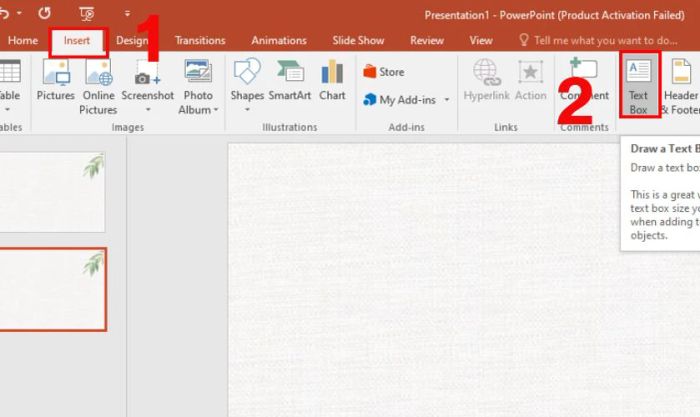
Task: Open the Insert ribbon tab
Action: tap(77, 41)
